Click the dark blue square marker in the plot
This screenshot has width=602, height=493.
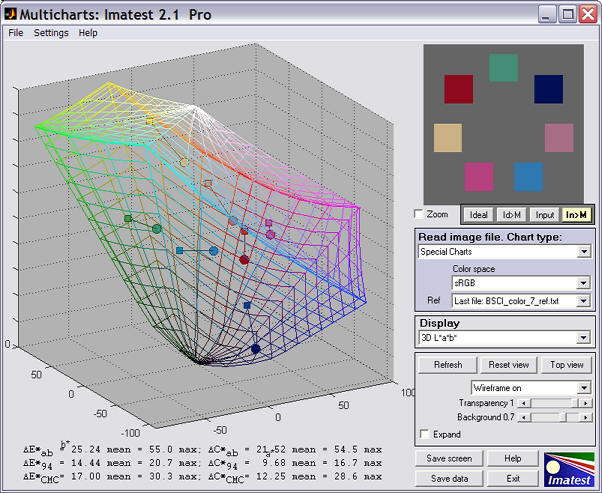pyautogui.click(x=247, y=306)
